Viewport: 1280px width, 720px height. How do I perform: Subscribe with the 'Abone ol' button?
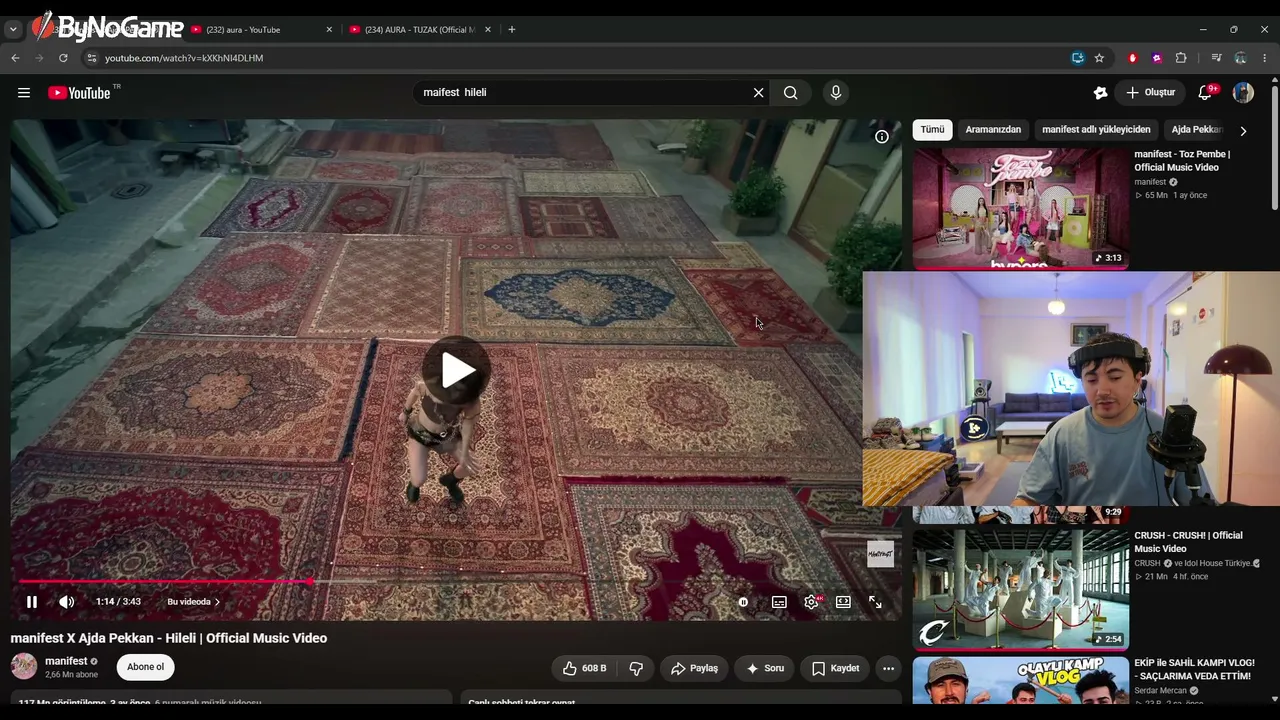[x=145, y=667]
